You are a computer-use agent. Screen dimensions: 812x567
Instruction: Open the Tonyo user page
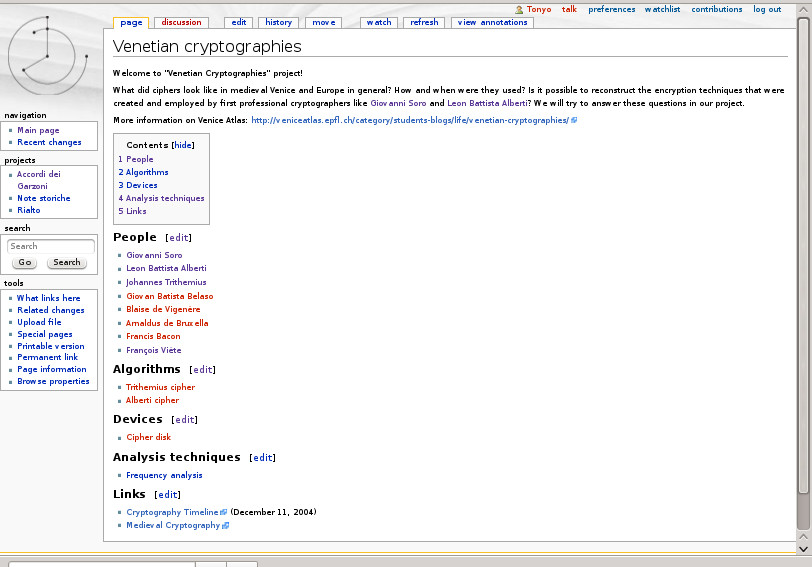[539, 9]
